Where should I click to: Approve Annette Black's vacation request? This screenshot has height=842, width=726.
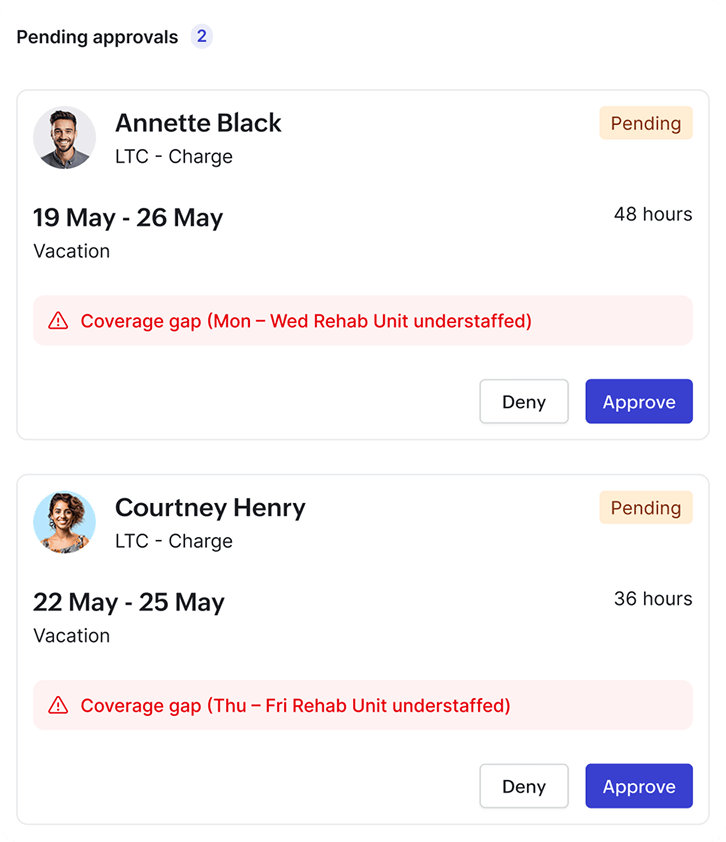[639, 401]
